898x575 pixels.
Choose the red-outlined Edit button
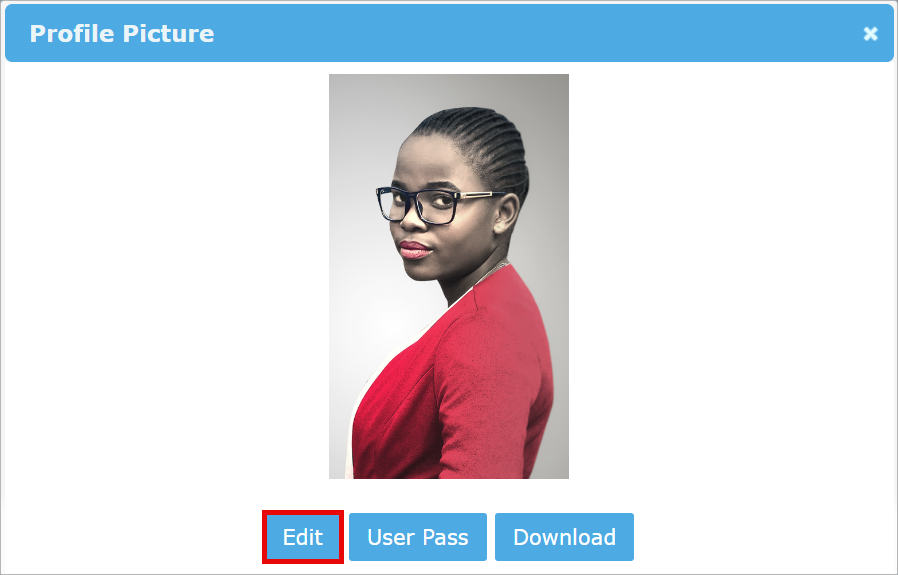tap(303, 537)
